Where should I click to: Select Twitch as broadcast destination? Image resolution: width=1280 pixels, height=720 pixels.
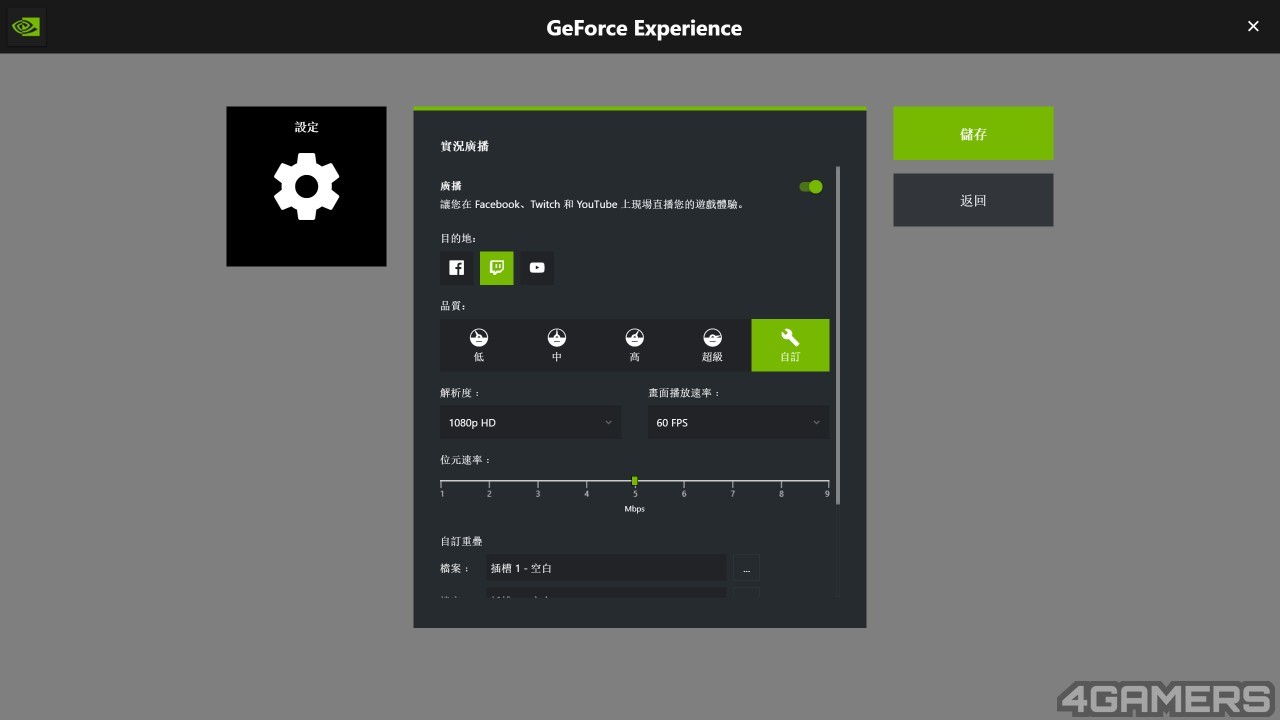pyautogui.click(x=496, y=268)
